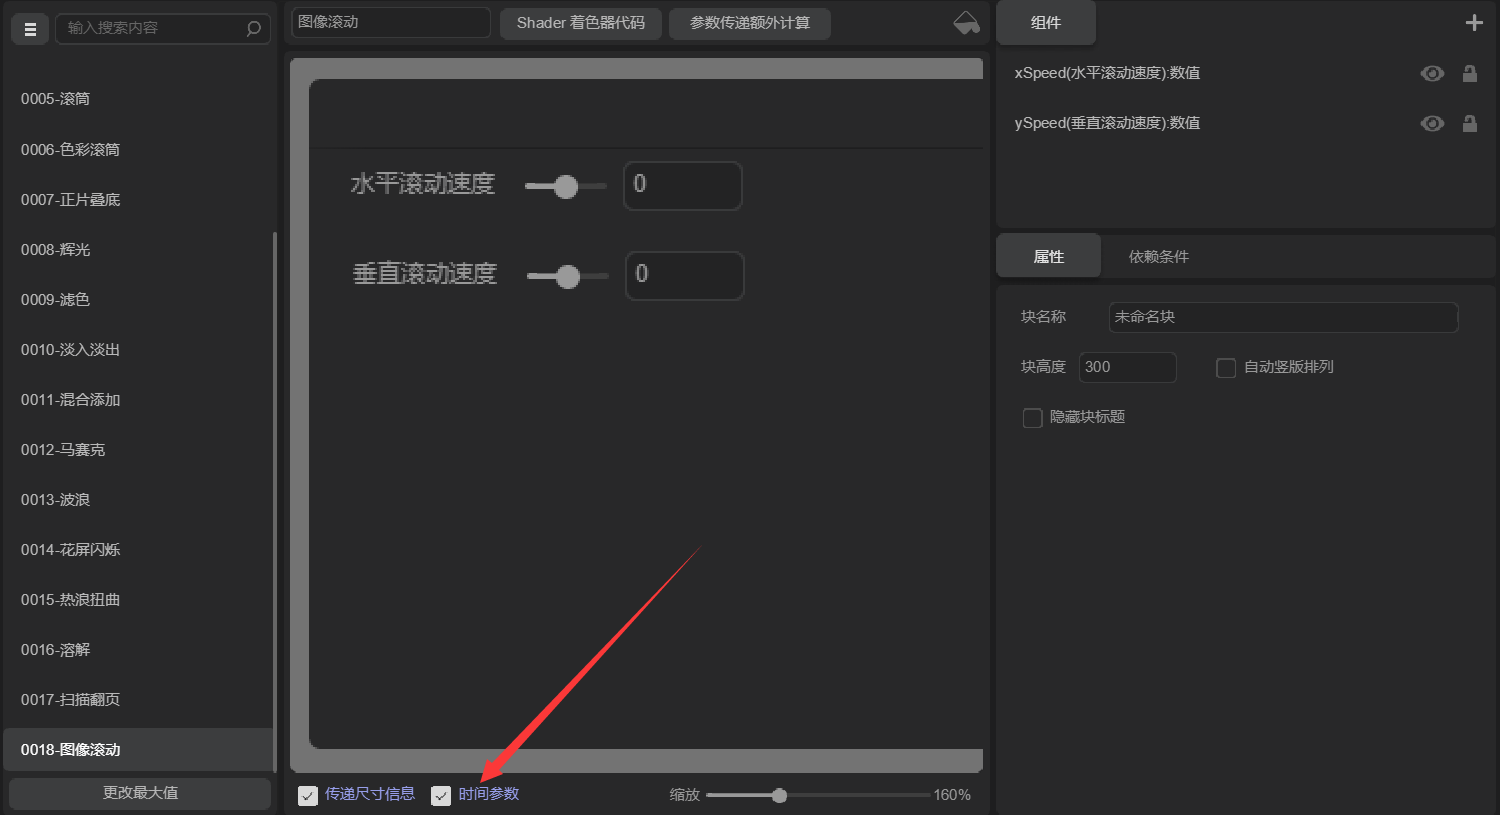Click the left list scrollbar

(x=275, y=500)
